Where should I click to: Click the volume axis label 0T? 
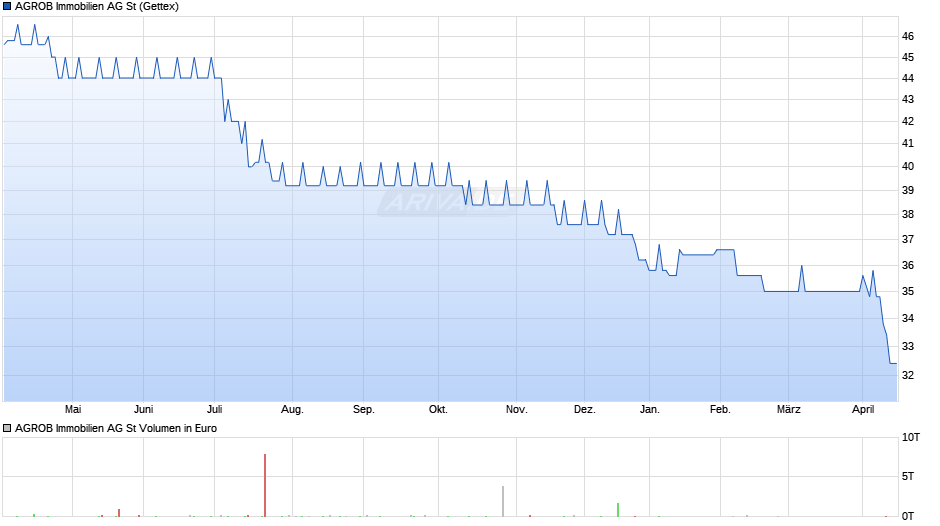click(908, 516)
